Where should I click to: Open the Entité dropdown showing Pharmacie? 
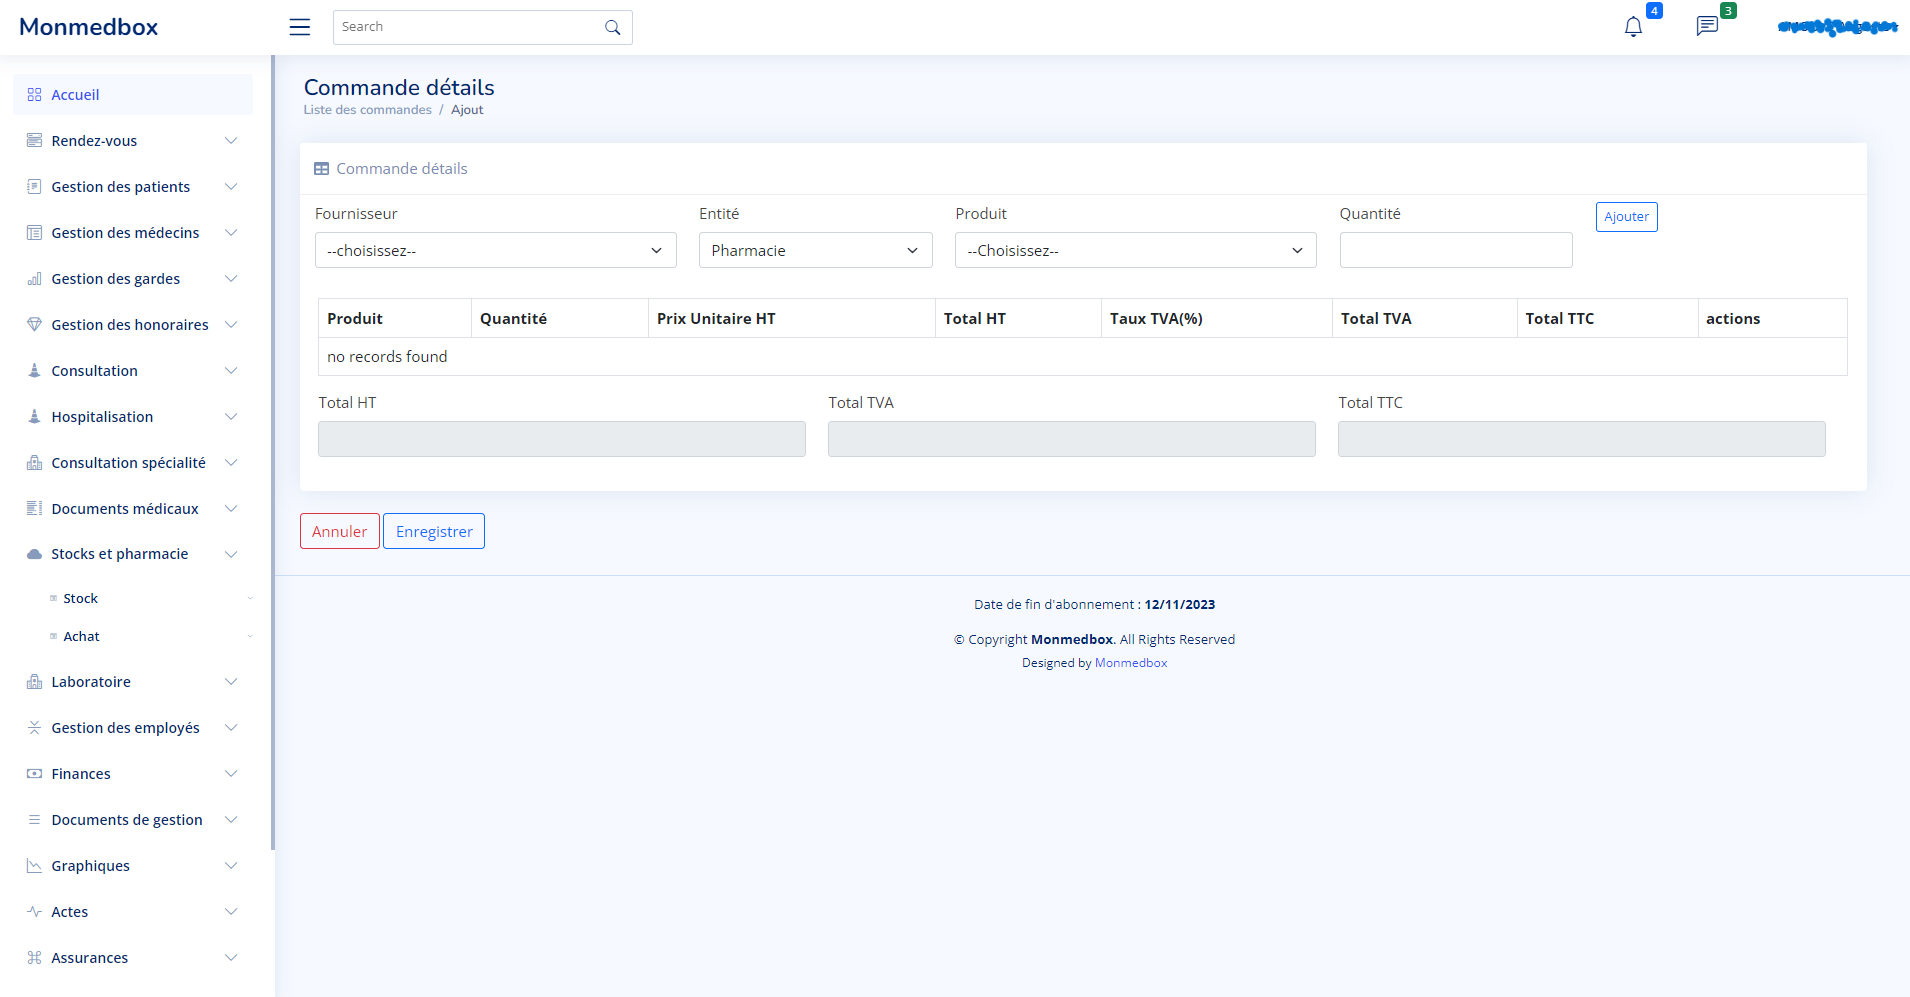point(815,250)
